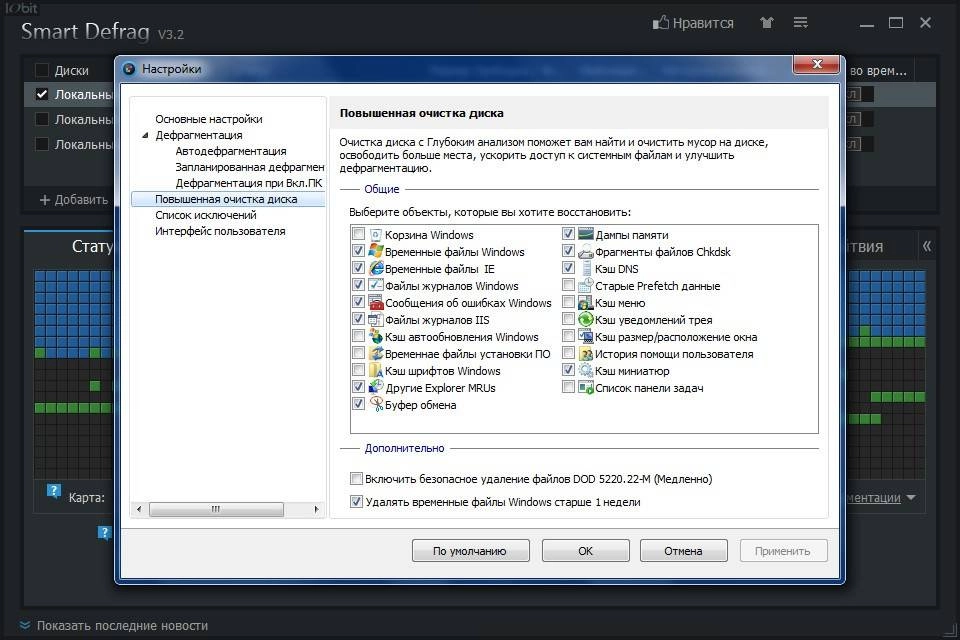Open Список исключений settings page
This screenshot has height=640, width=960.
(205, 215)
